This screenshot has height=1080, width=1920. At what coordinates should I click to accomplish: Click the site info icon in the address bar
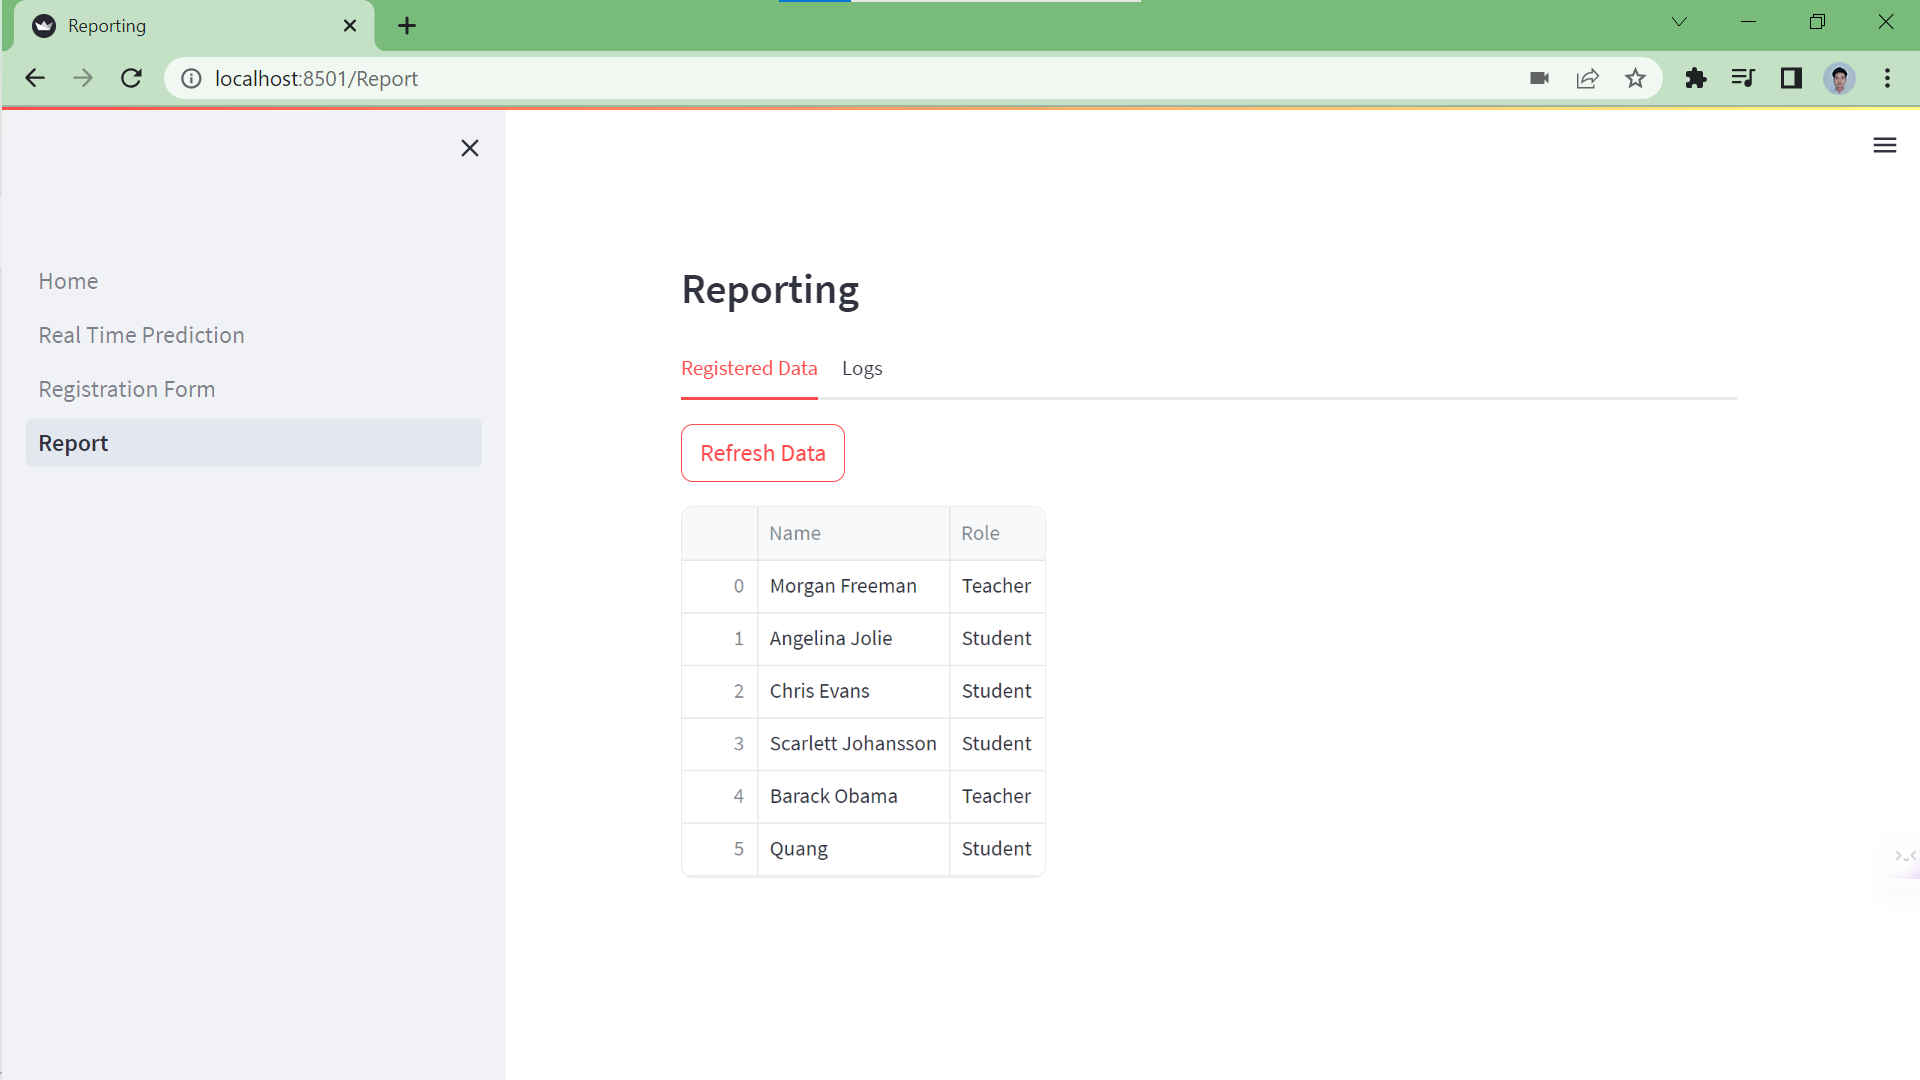point(190,78)
